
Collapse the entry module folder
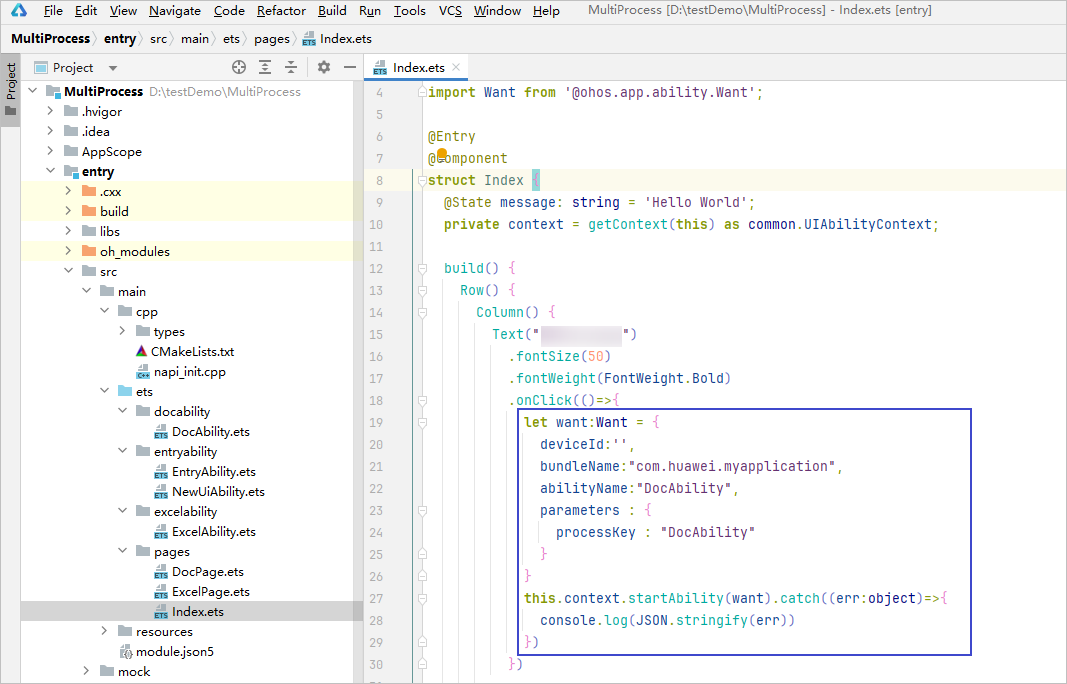[x=51, y=172]
